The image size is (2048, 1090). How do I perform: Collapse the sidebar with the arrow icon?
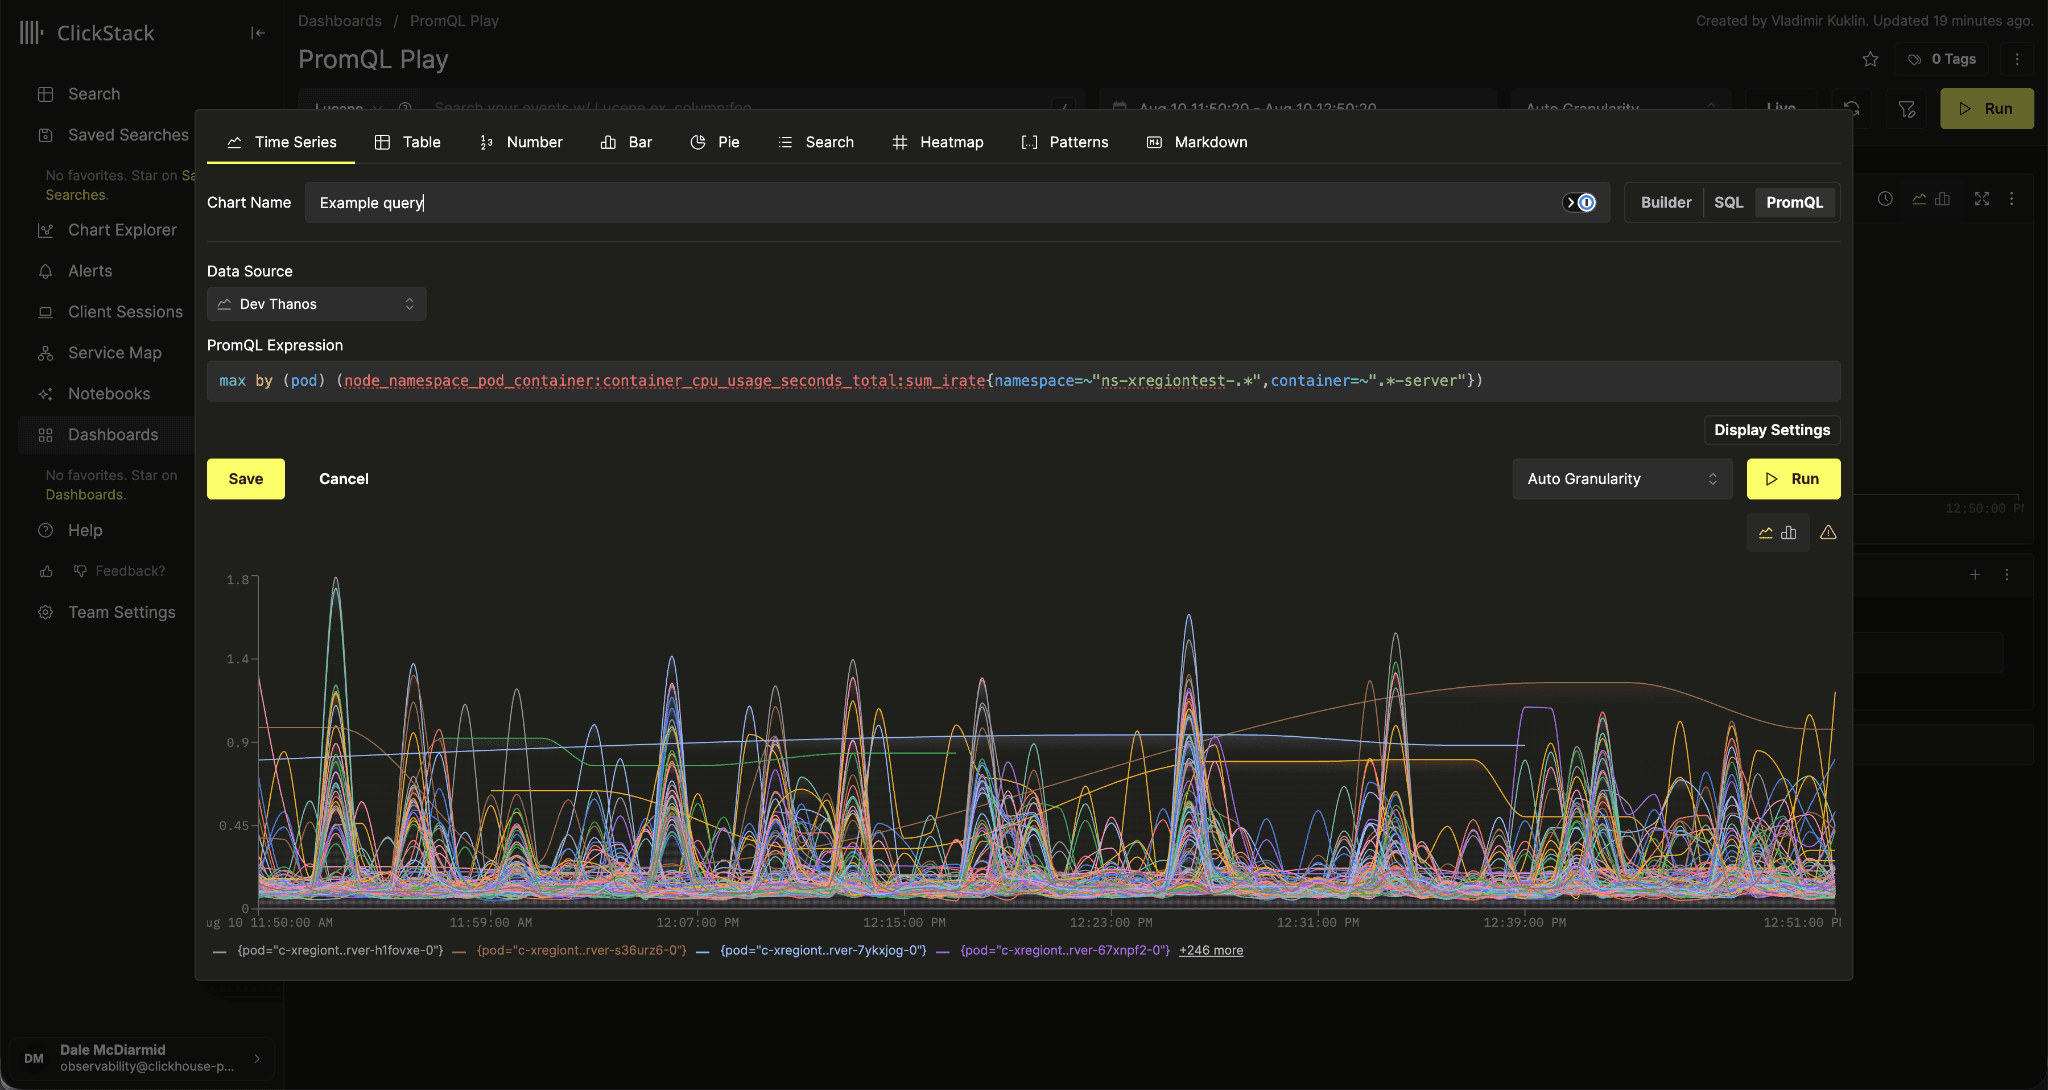point(257,33)
